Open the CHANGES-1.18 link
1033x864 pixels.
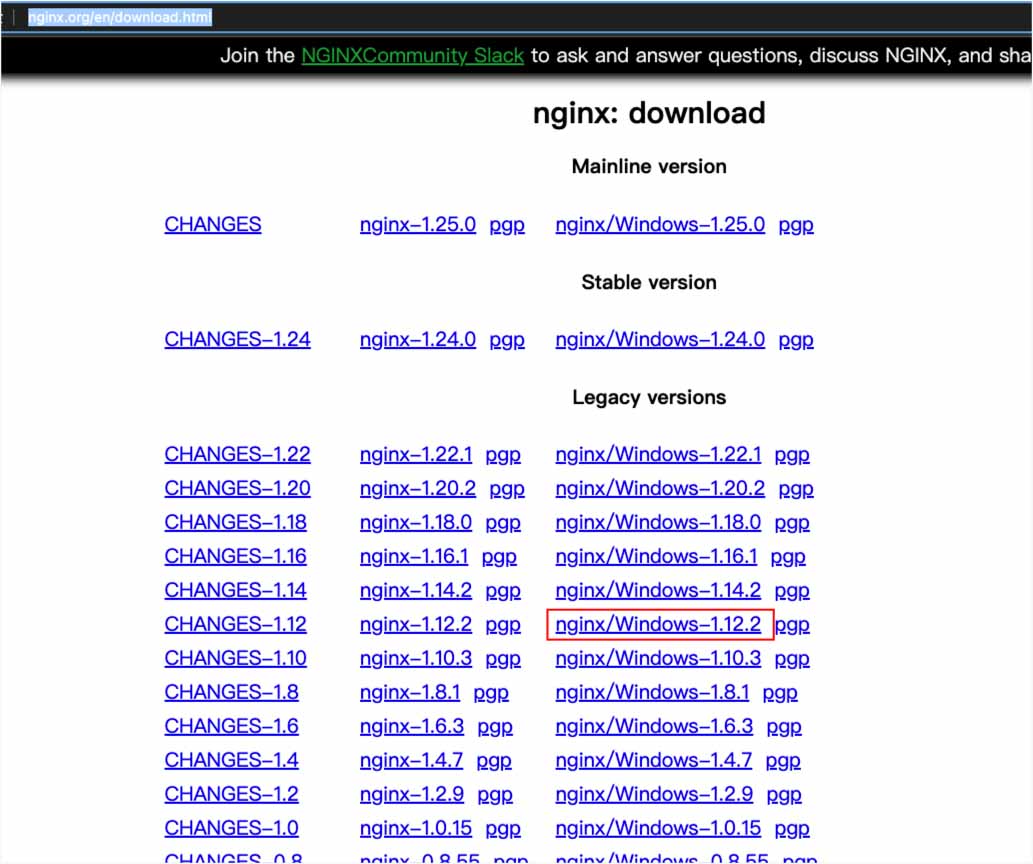[x=235, y=523]
